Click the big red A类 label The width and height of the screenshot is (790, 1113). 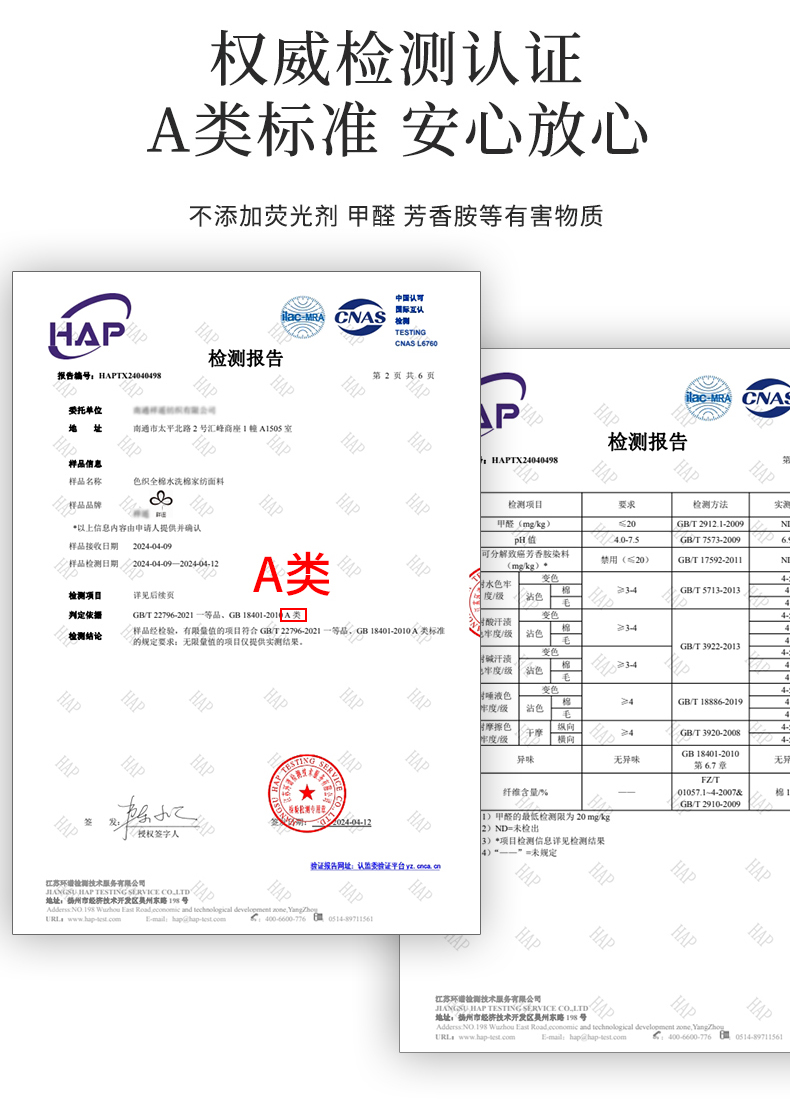click(x=292, y=574)
